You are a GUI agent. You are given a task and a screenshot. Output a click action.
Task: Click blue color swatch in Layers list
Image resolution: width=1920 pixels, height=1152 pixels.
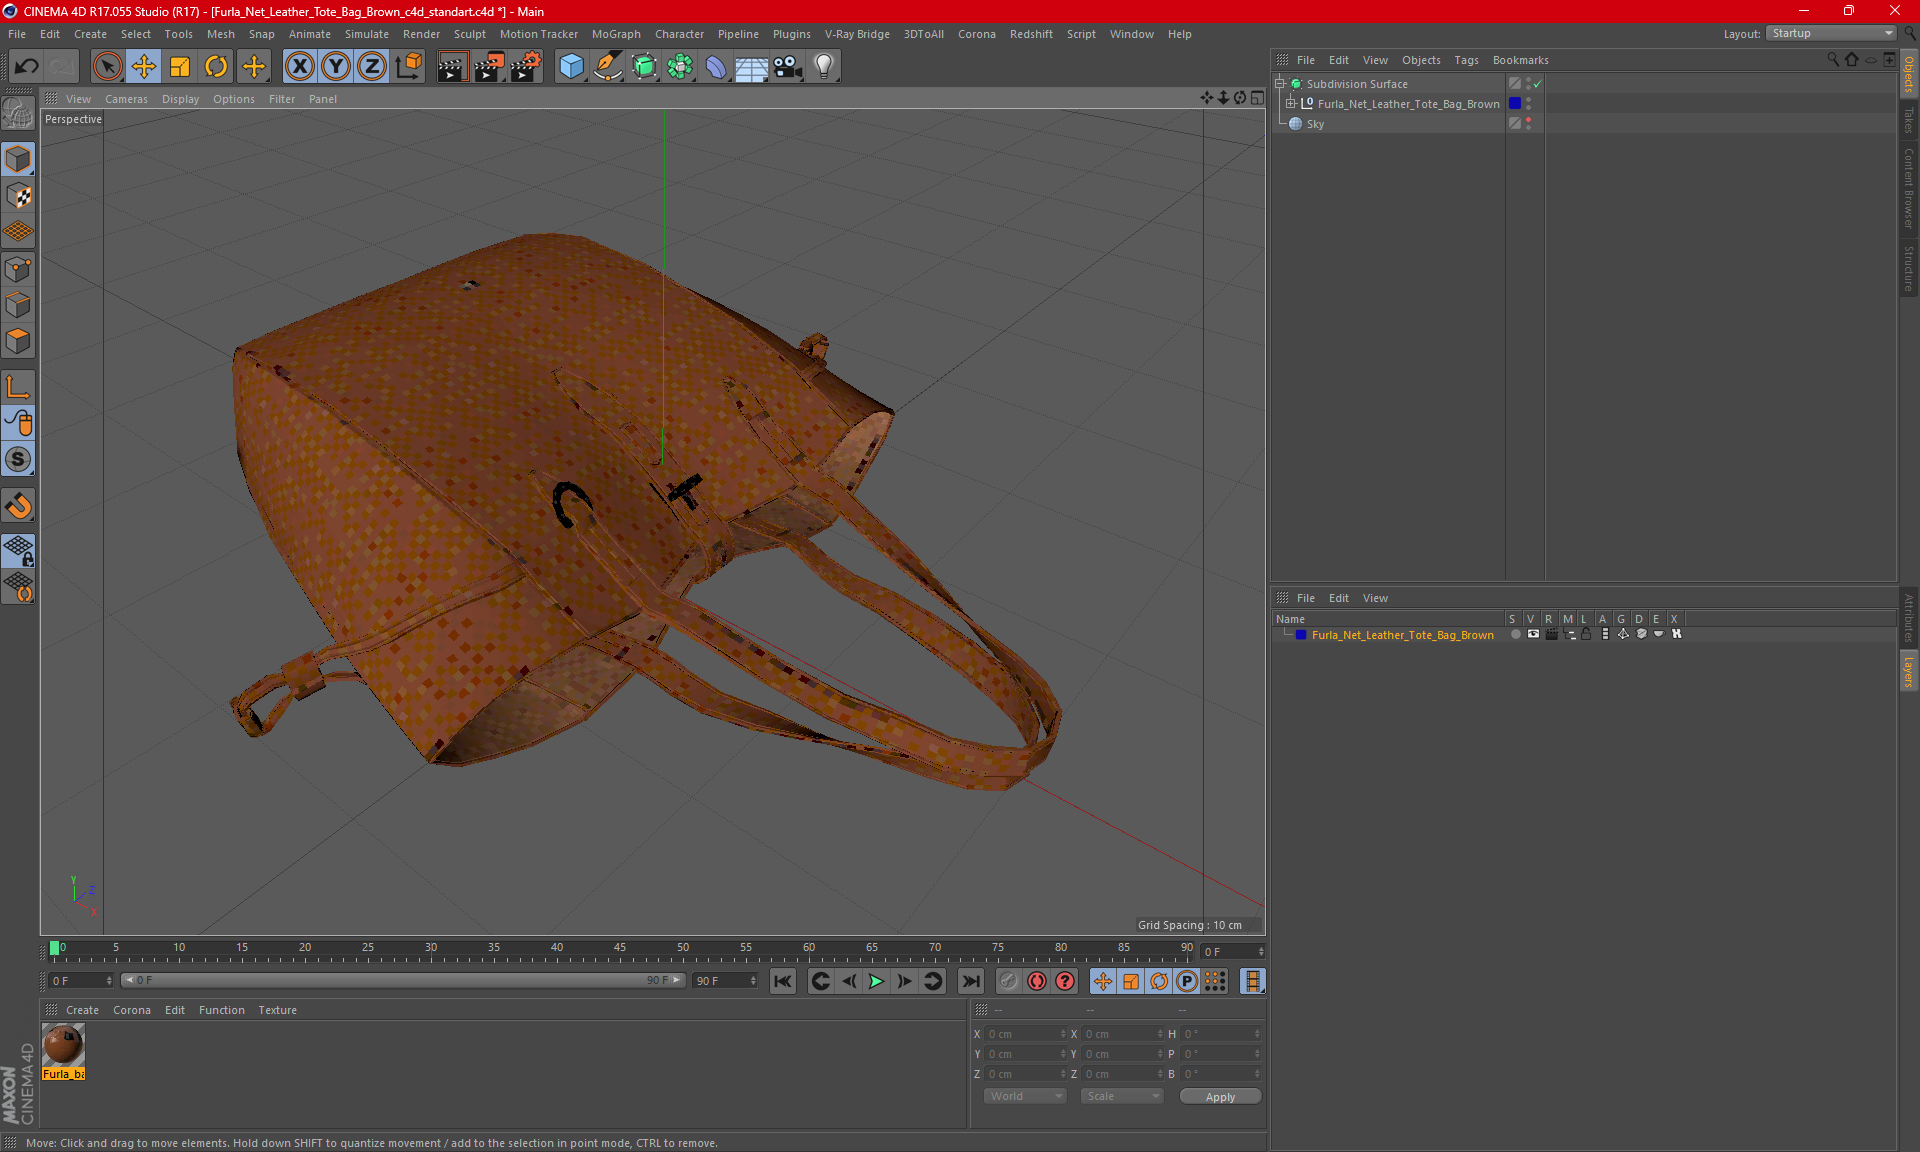pos(1300,635)
